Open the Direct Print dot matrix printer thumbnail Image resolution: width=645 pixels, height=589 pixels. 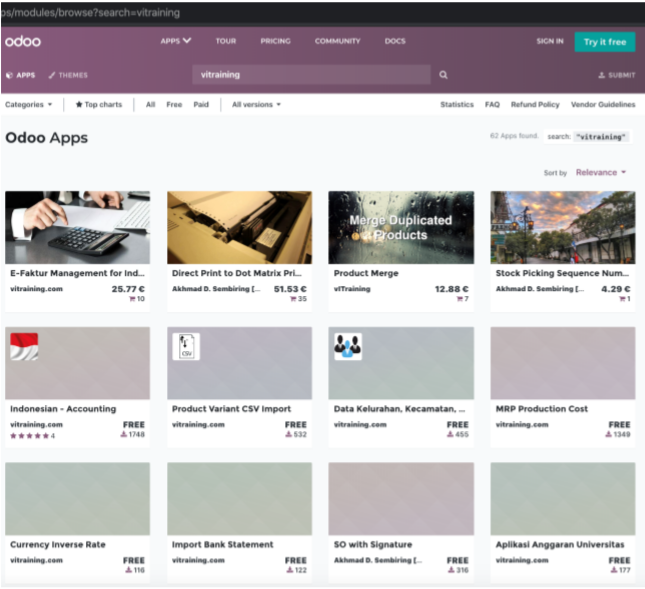pos(239,227)
